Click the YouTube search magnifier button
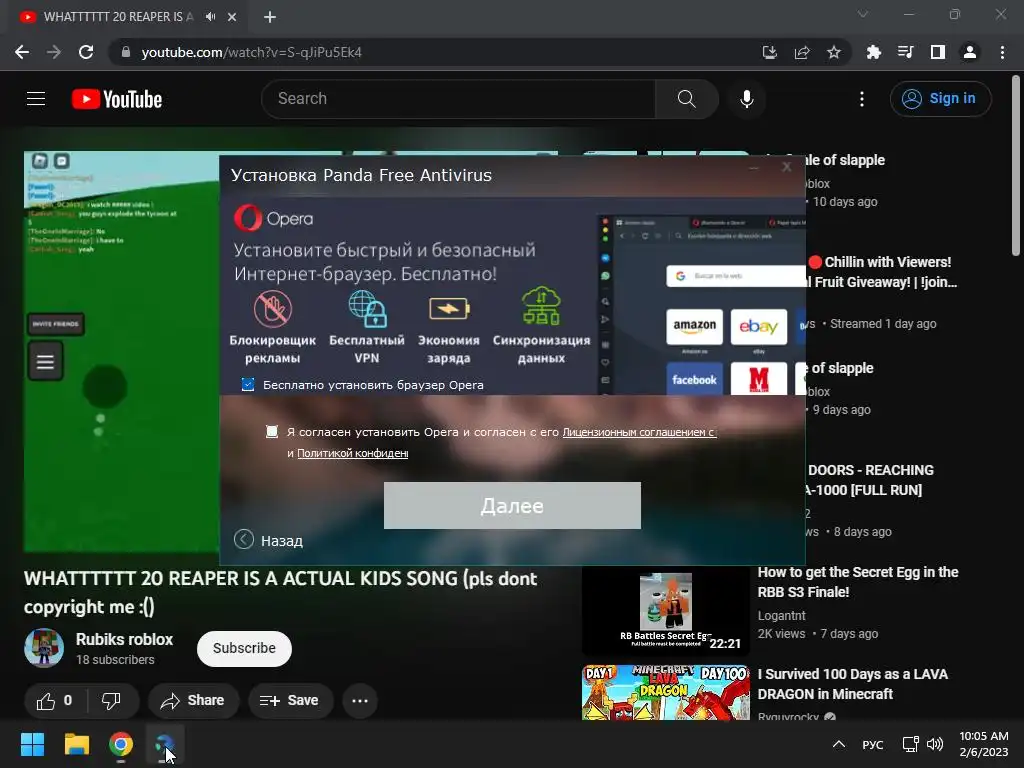 [x=686, y=99]
